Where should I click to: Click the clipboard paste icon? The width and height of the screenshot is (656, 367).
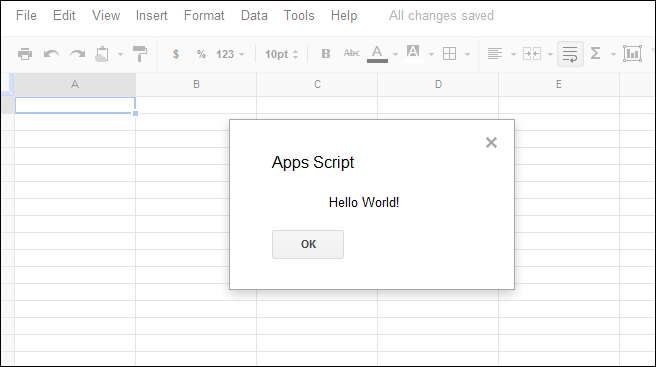point(102,54)
